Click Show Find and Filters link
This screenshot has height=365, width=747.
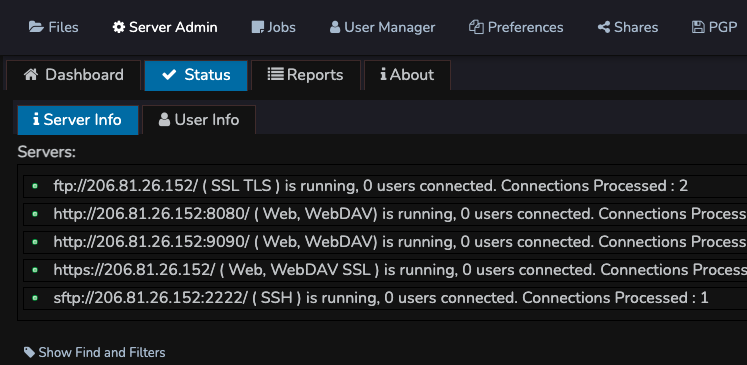[94, 353]
